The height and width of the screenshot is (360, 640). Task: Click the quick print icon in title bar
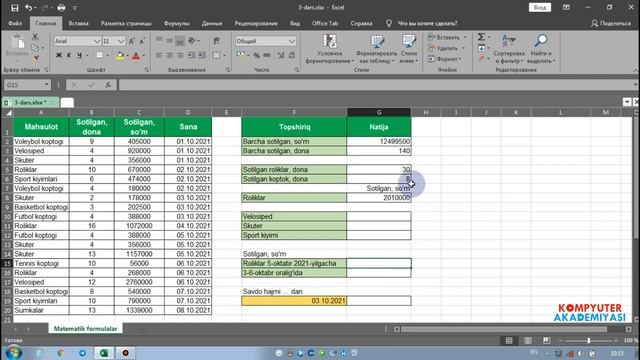[x=61, y=7]
